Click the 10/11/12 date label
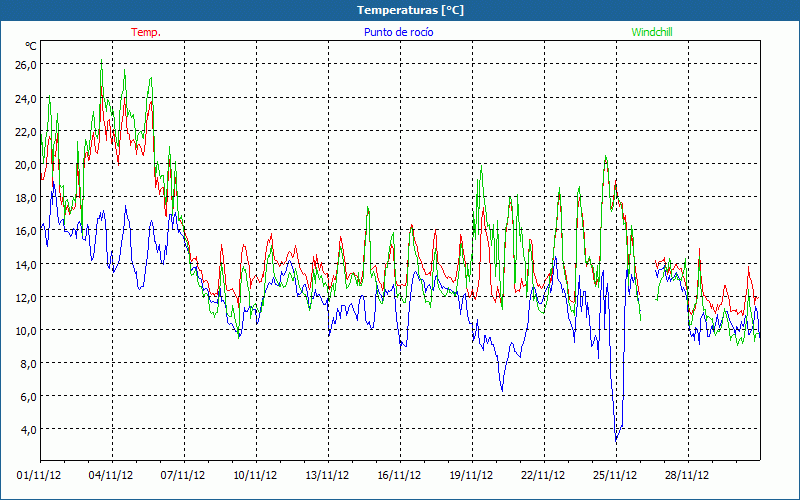Viewport: 800px width, 500px height. click(255, 475)
